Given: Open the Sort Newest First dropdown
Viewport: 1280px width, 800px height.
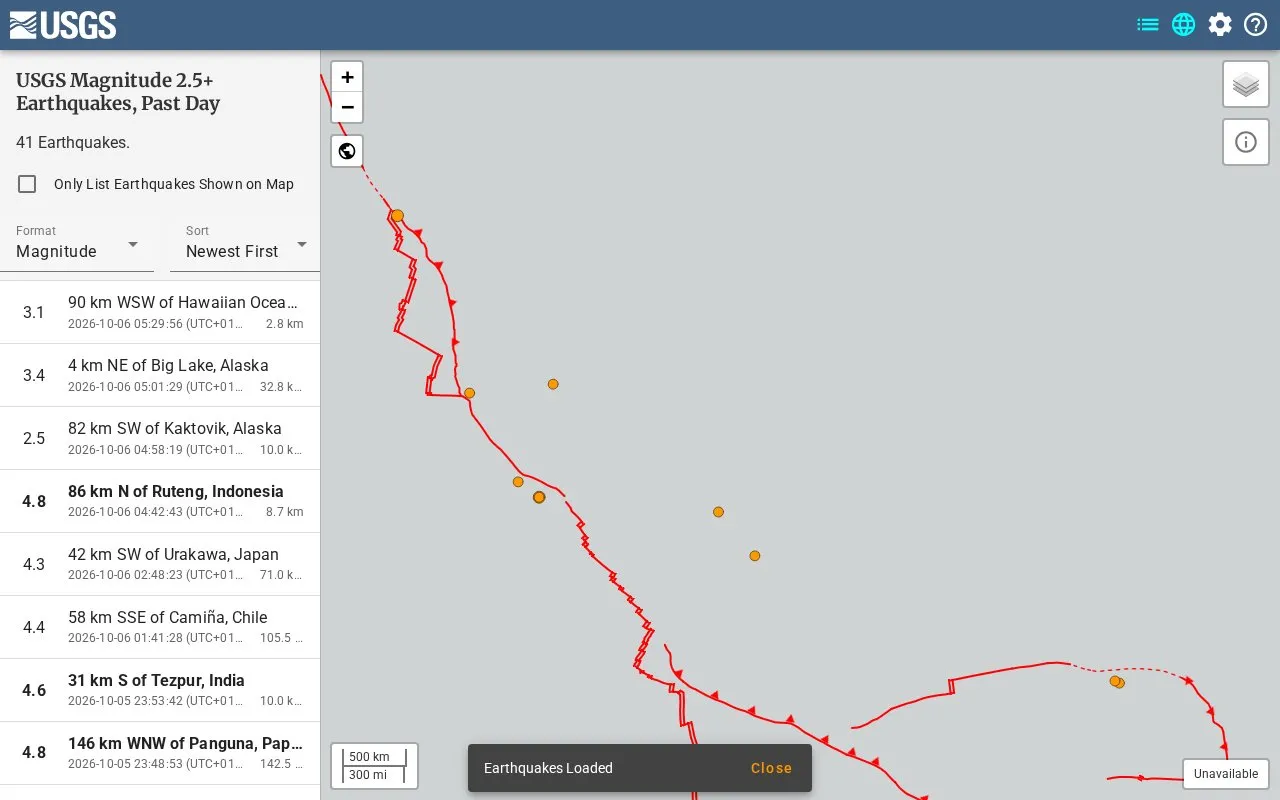Looking at the screenshot, I should pos(246,245).
